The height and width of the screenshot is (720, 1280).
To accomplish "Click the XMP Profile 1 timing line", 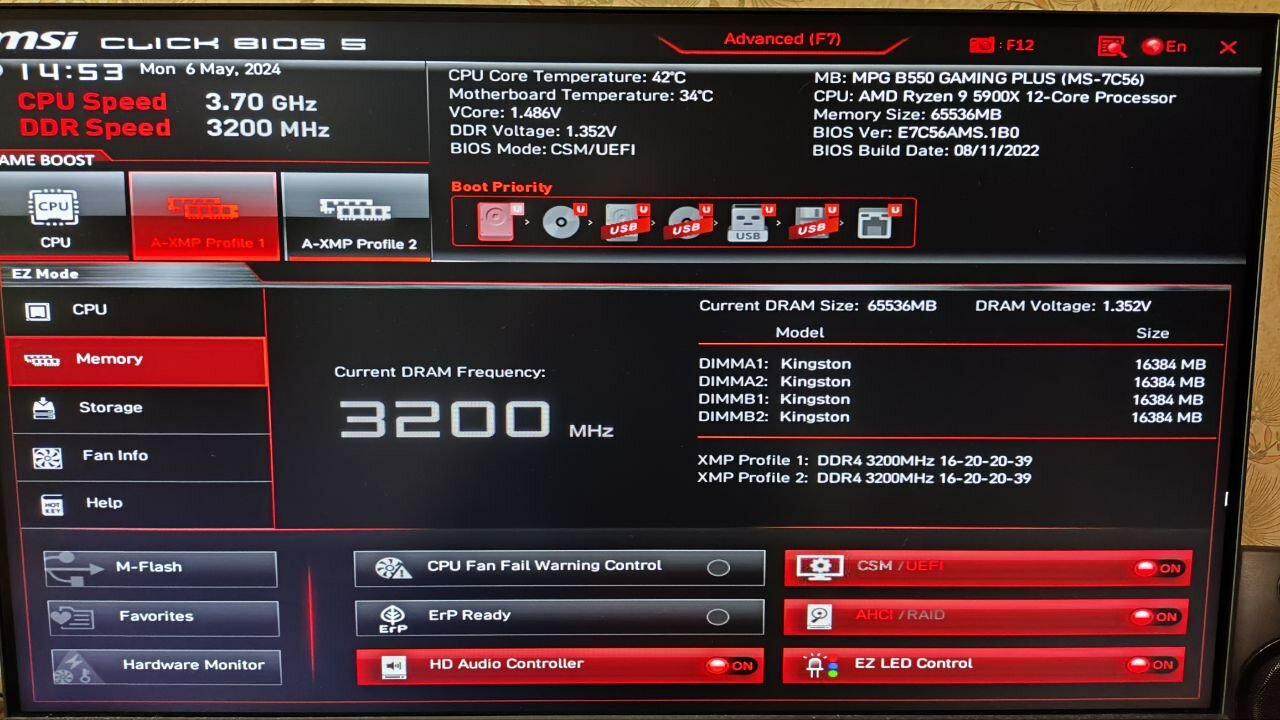I will click(865, 461).
